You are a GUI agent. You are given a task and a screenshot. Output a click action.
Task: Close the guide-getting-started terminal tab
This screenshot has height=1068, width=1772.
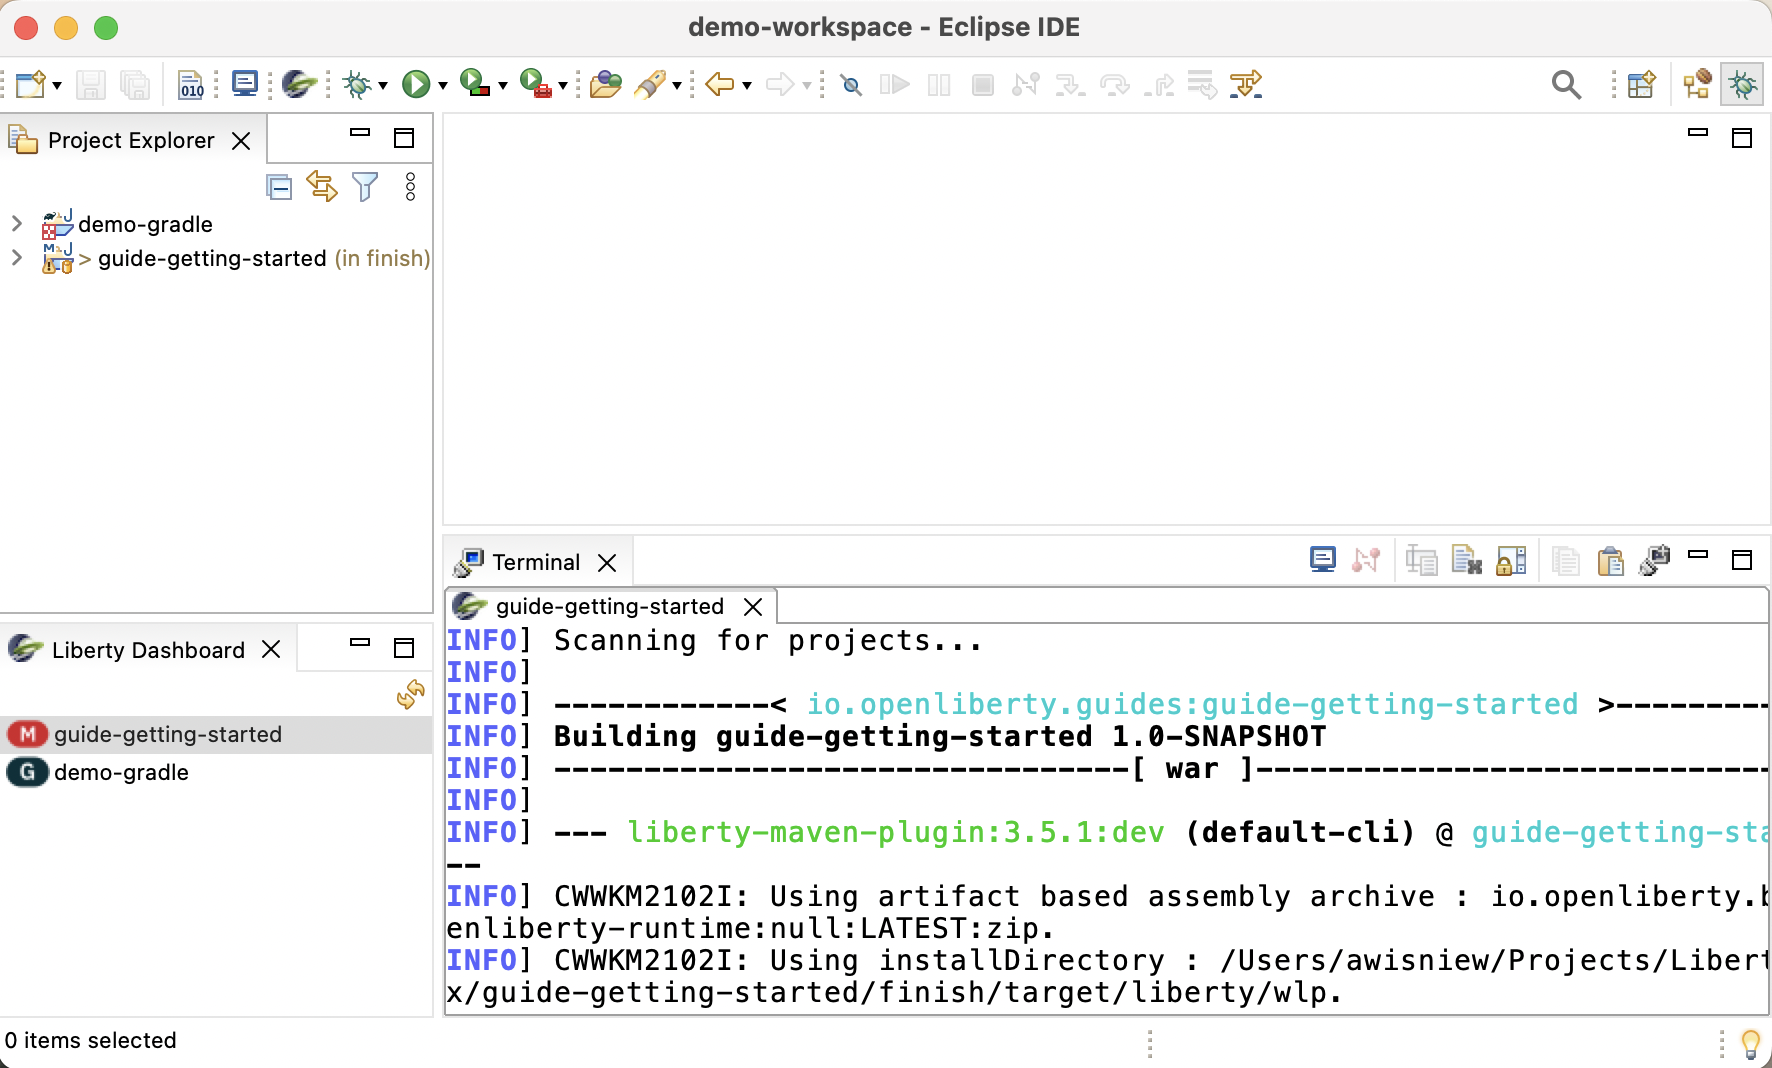[x=753, y=607]
